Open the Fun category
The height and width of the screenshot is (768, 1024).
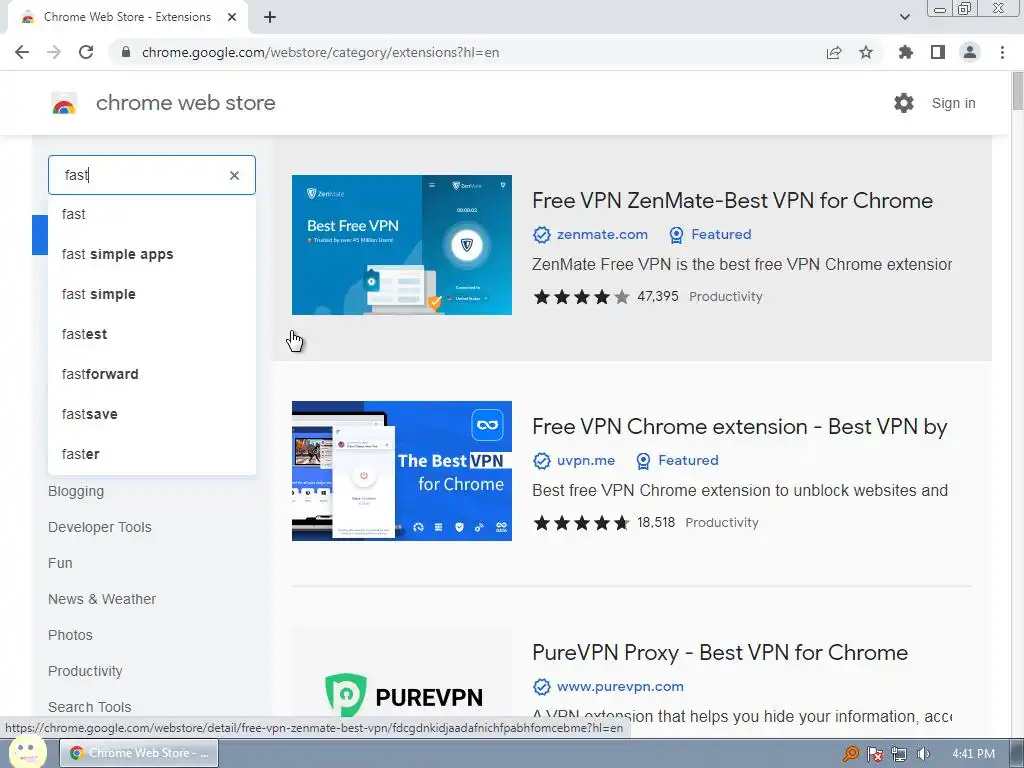[x=60, y=563]
